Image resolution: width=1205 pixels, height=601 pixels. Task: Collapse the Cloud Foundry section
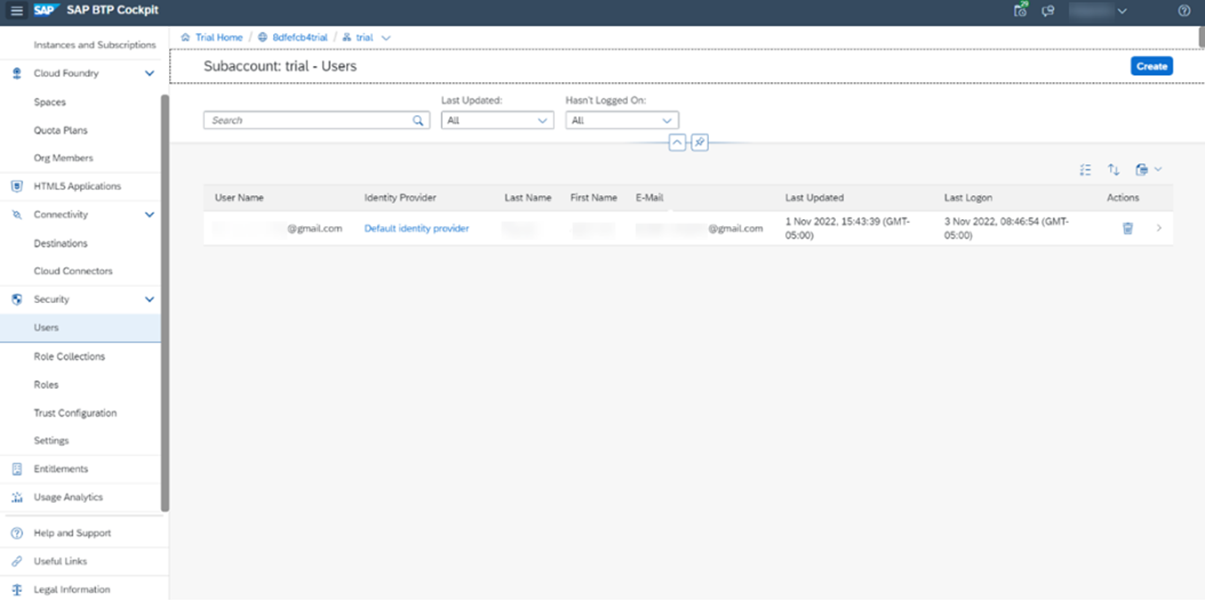tap(149, 73)
